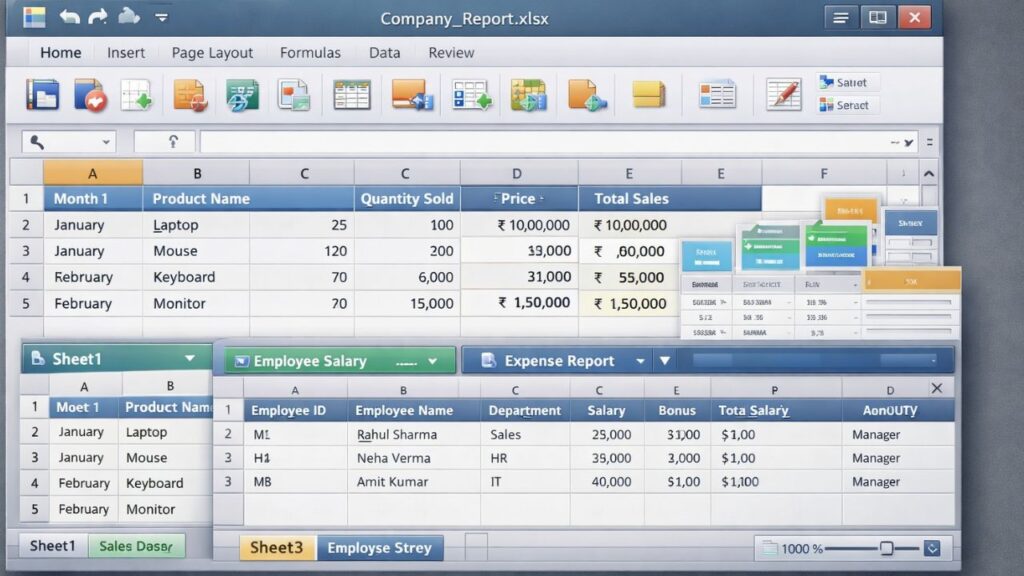The image size is (1024, 576).
Task: Switch to the Sheet3 tab at the bottom
Action: coord(277,548)
